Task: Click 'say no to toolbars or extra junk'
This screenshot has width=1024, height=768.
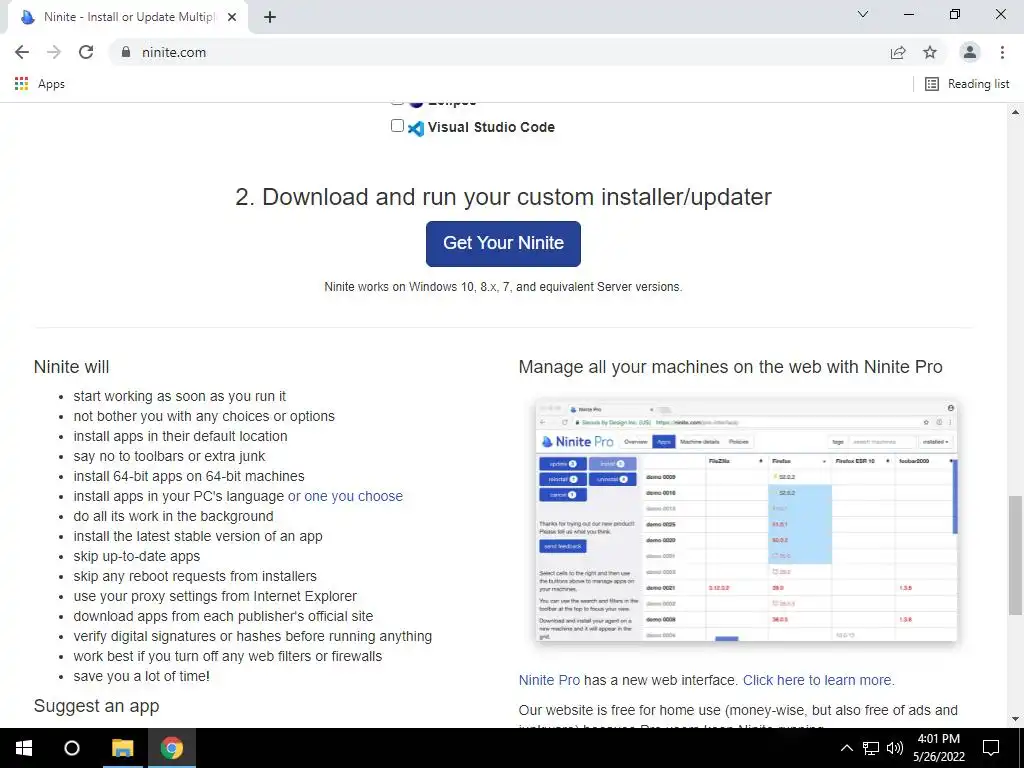Action: coord(169,456)
